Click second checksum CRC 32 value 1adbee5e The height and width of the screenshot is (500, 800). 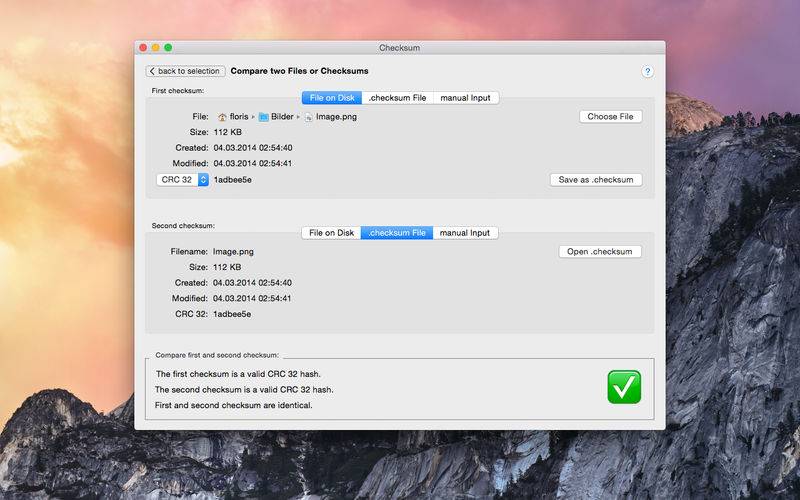coord(232,314)
